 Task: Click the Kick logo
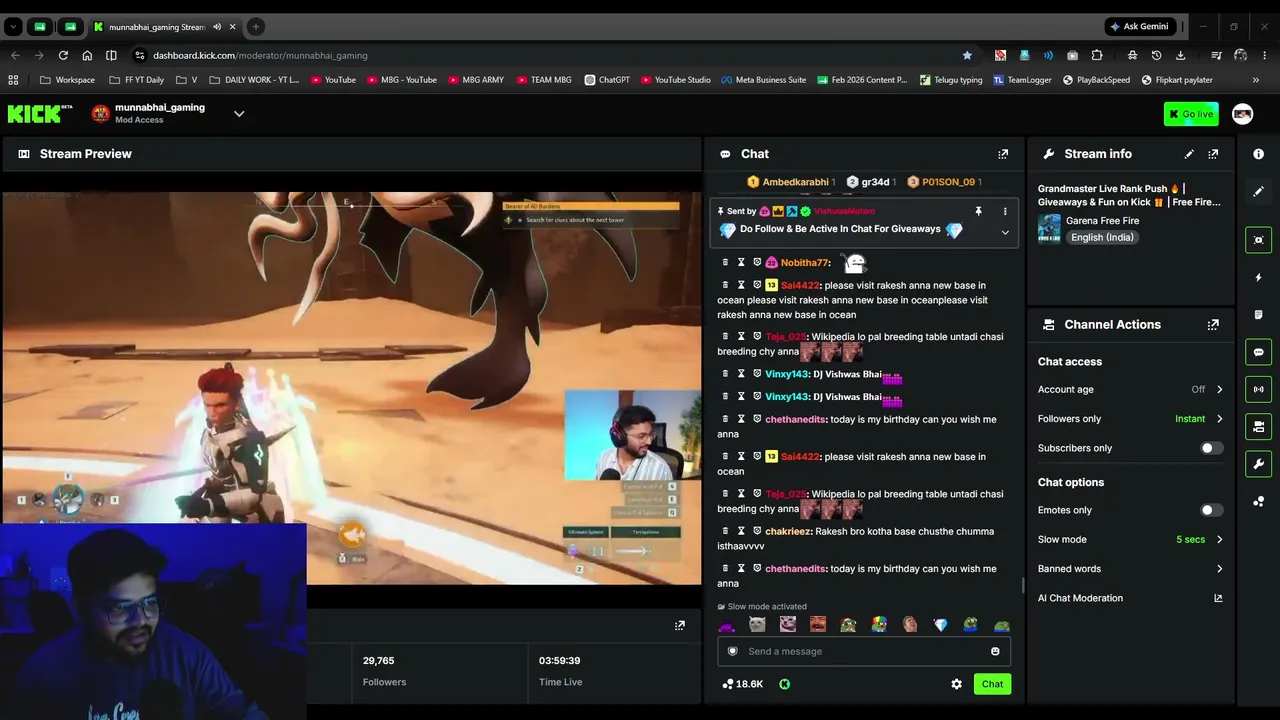tap(40, 114)
